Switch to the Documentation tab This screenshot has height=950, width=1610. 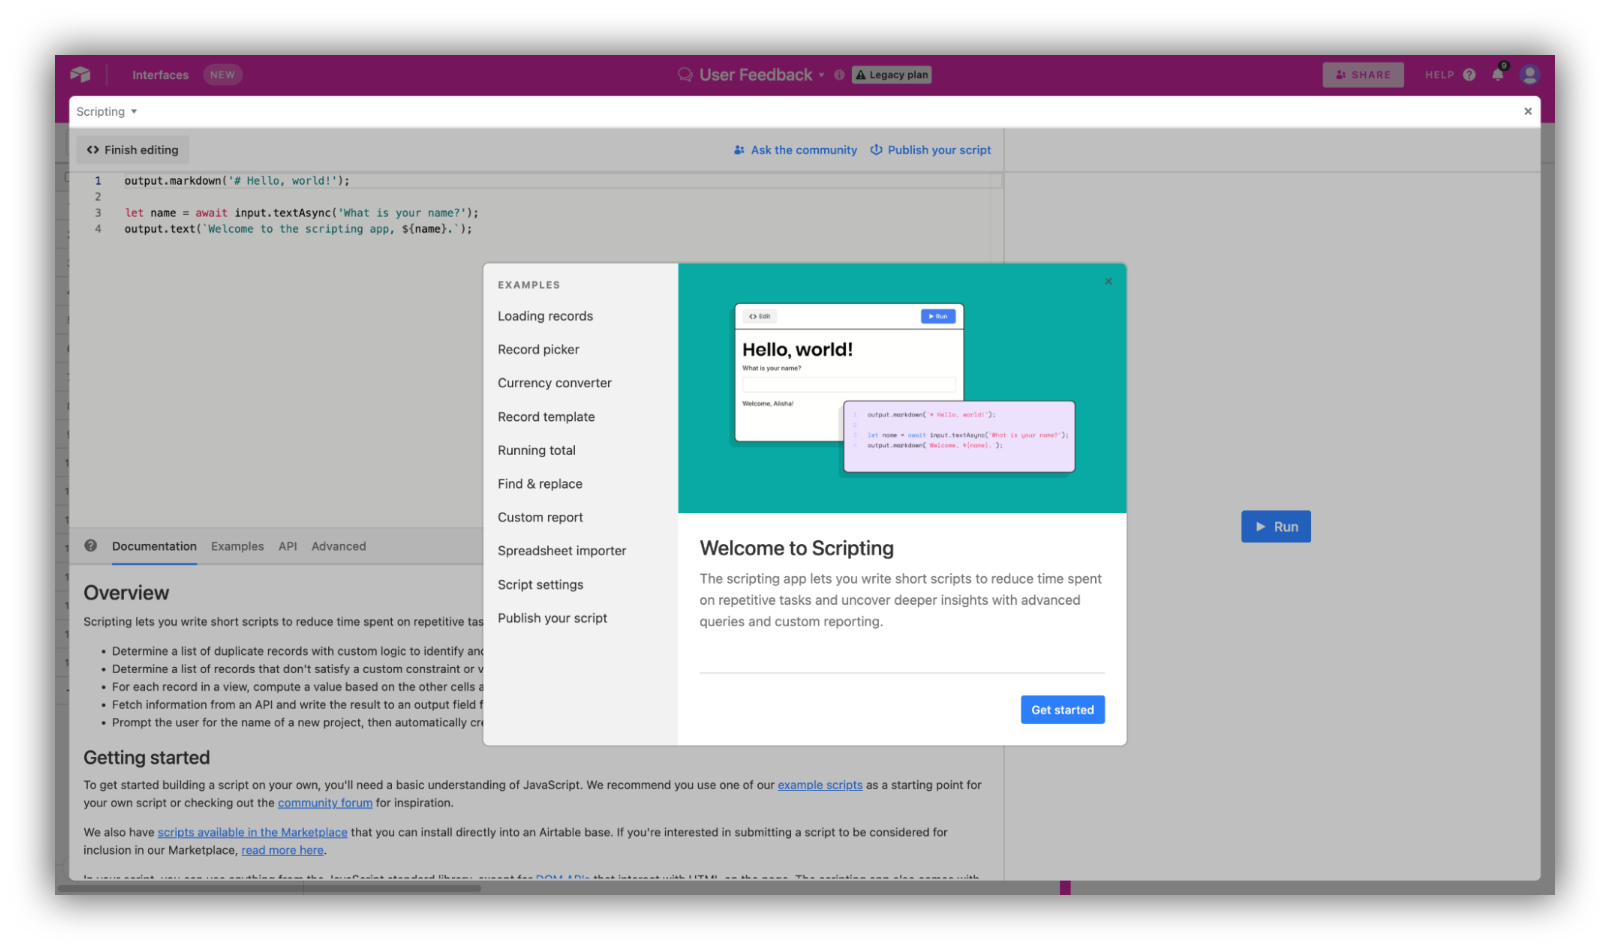[x=154, y=546]
